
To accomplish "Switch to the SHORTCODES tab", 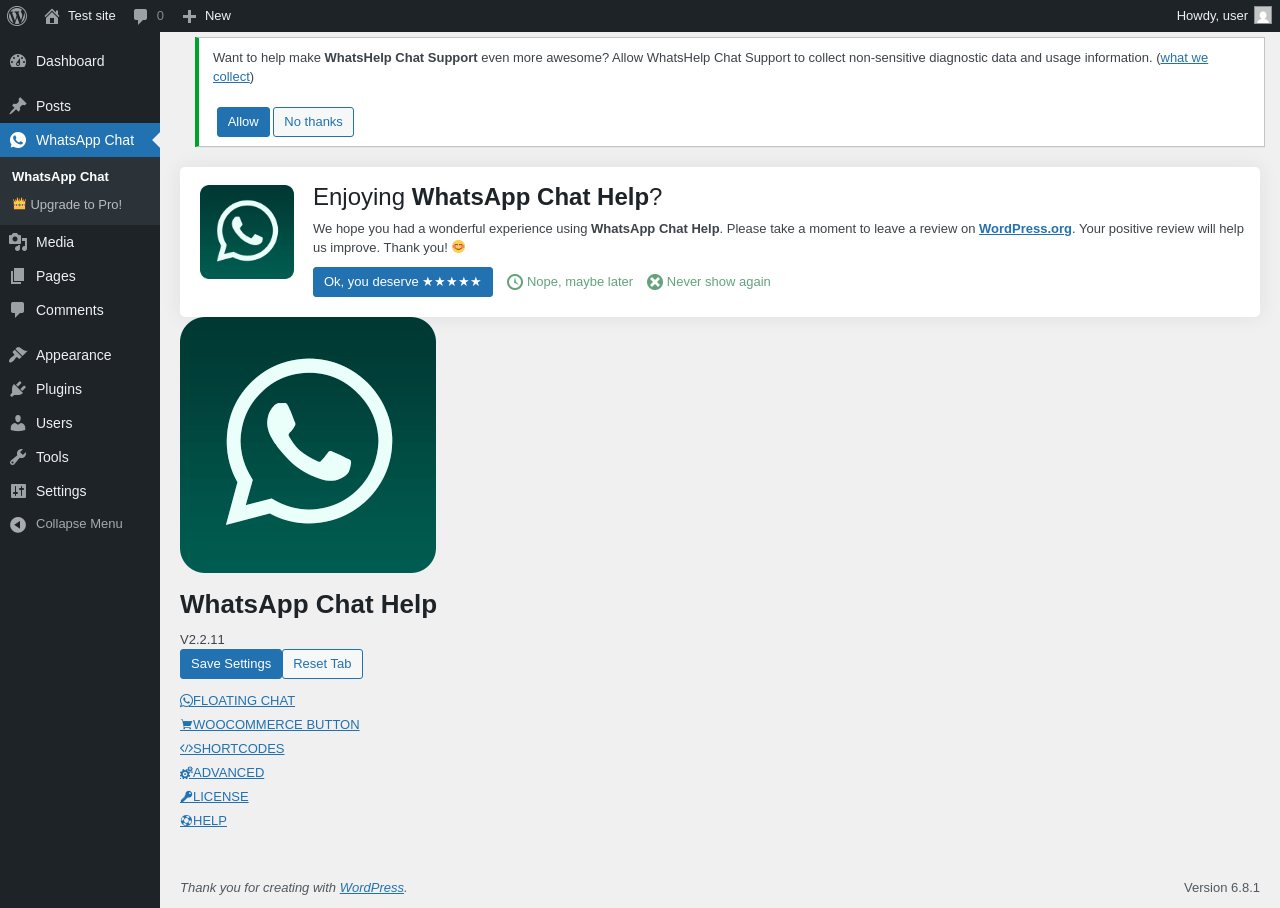I will pos(232,748).
